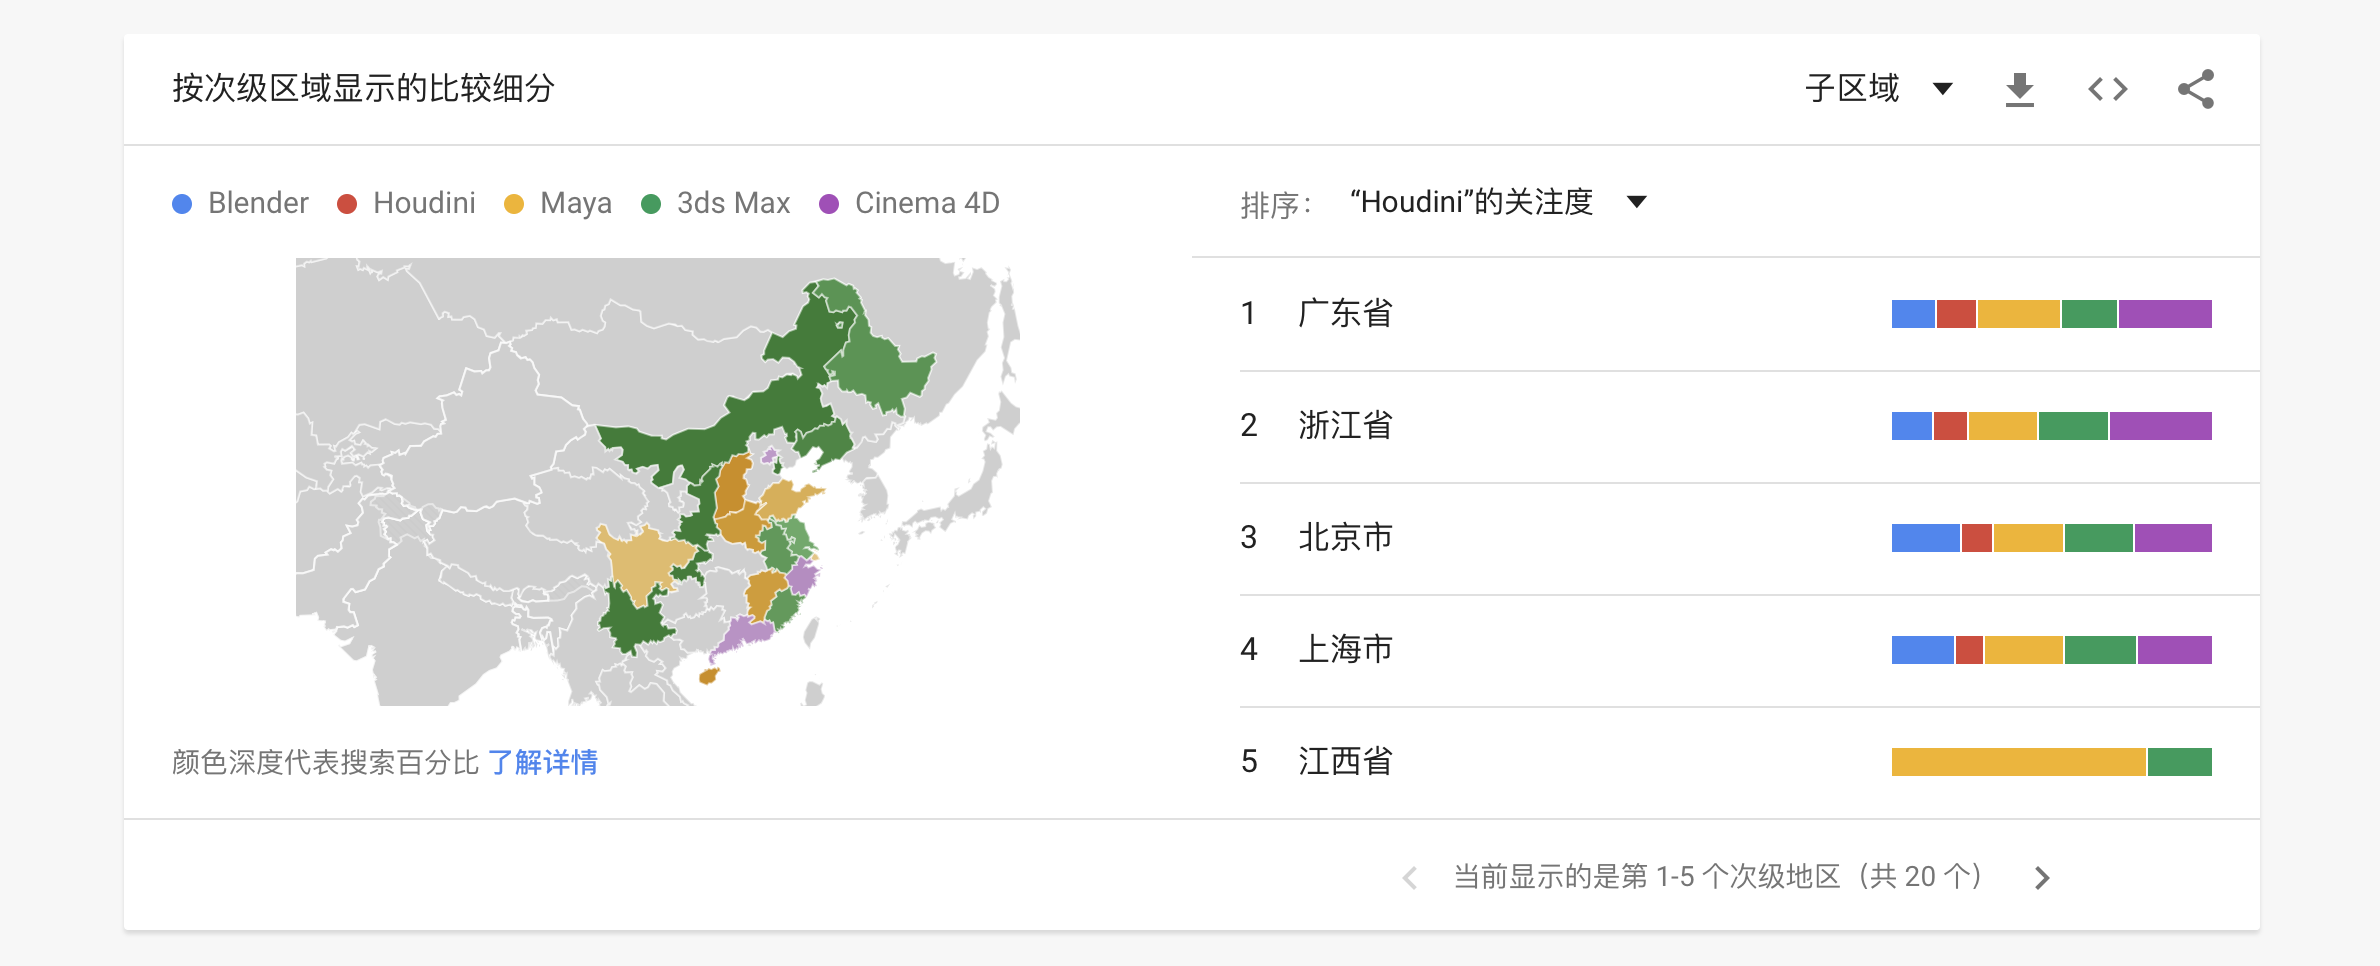This screenshot has width=2380, height=966.
Task: Click the comparison bar for 北京市
Action: pos(2051,538)
